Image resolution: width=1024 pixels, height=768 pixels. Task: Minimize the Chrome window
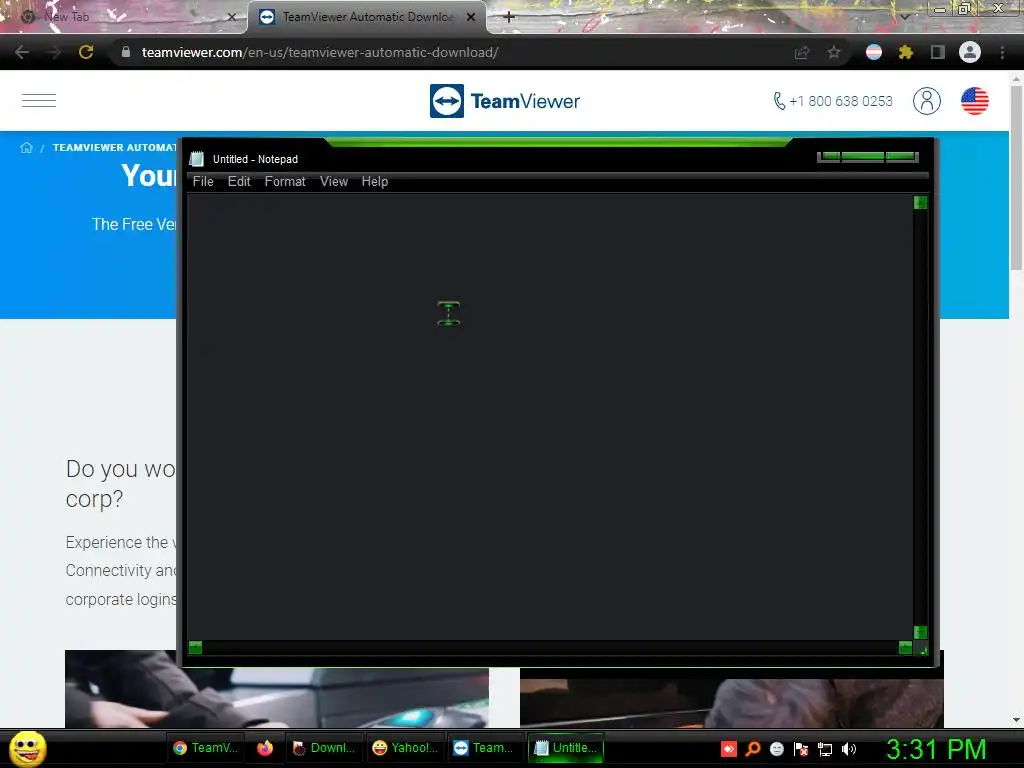940,9
